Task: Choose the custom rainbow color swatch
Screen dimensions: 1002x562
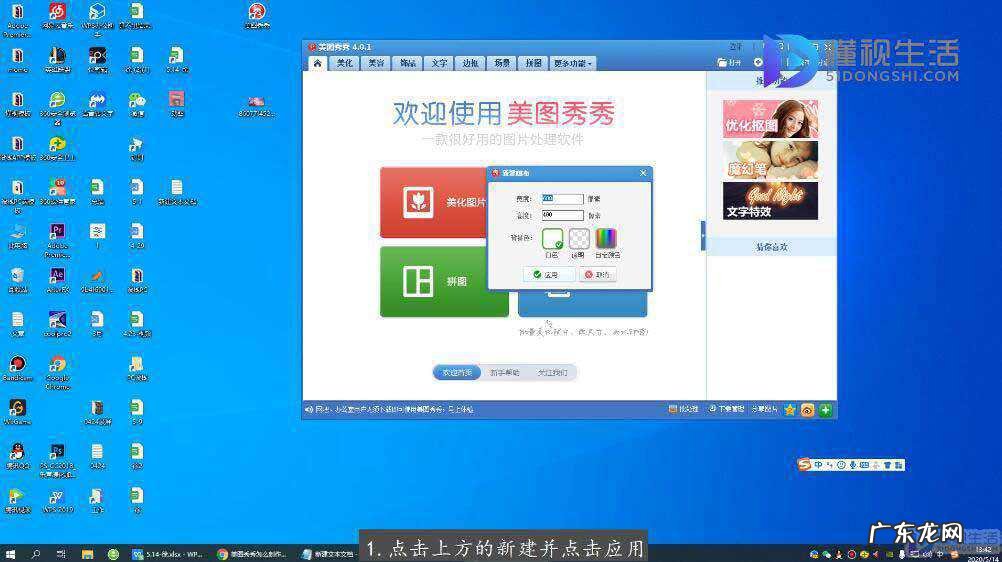Action: pos(606,238)
